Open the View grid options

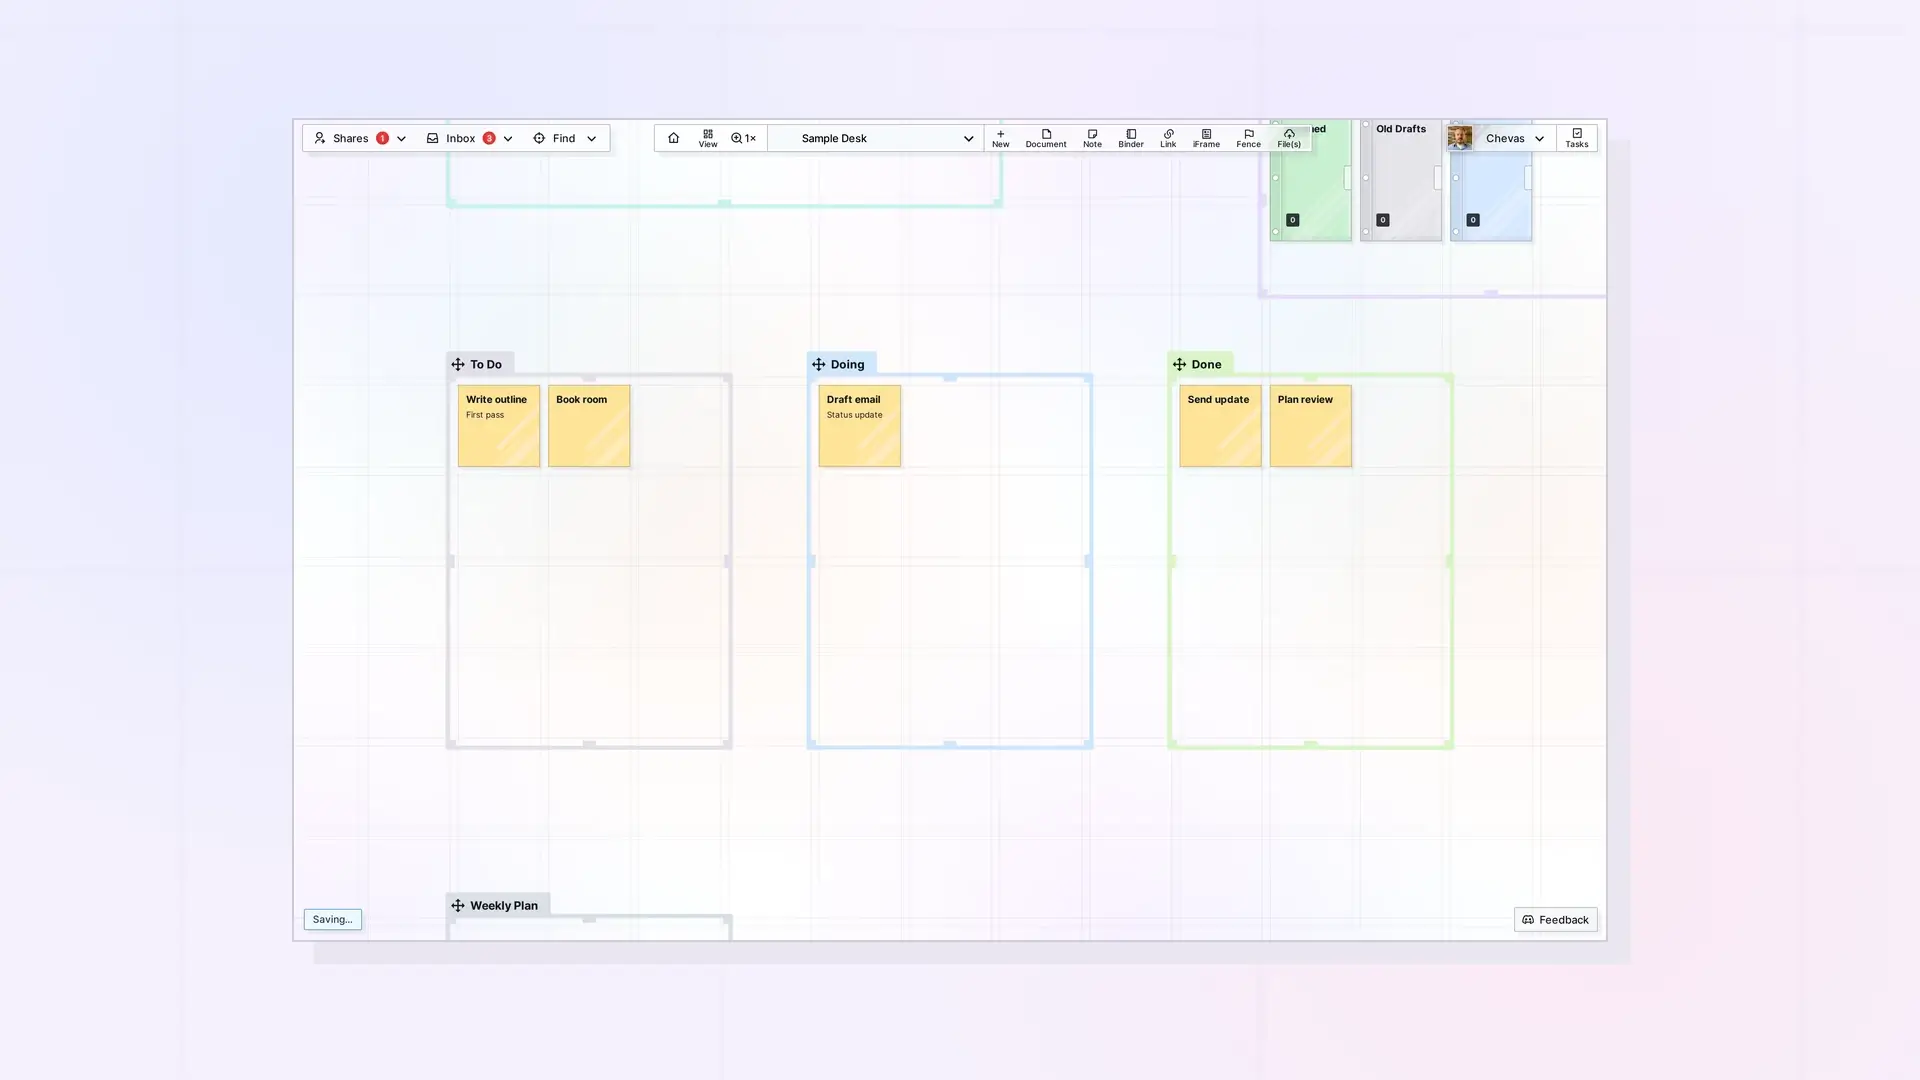(708, 138)
